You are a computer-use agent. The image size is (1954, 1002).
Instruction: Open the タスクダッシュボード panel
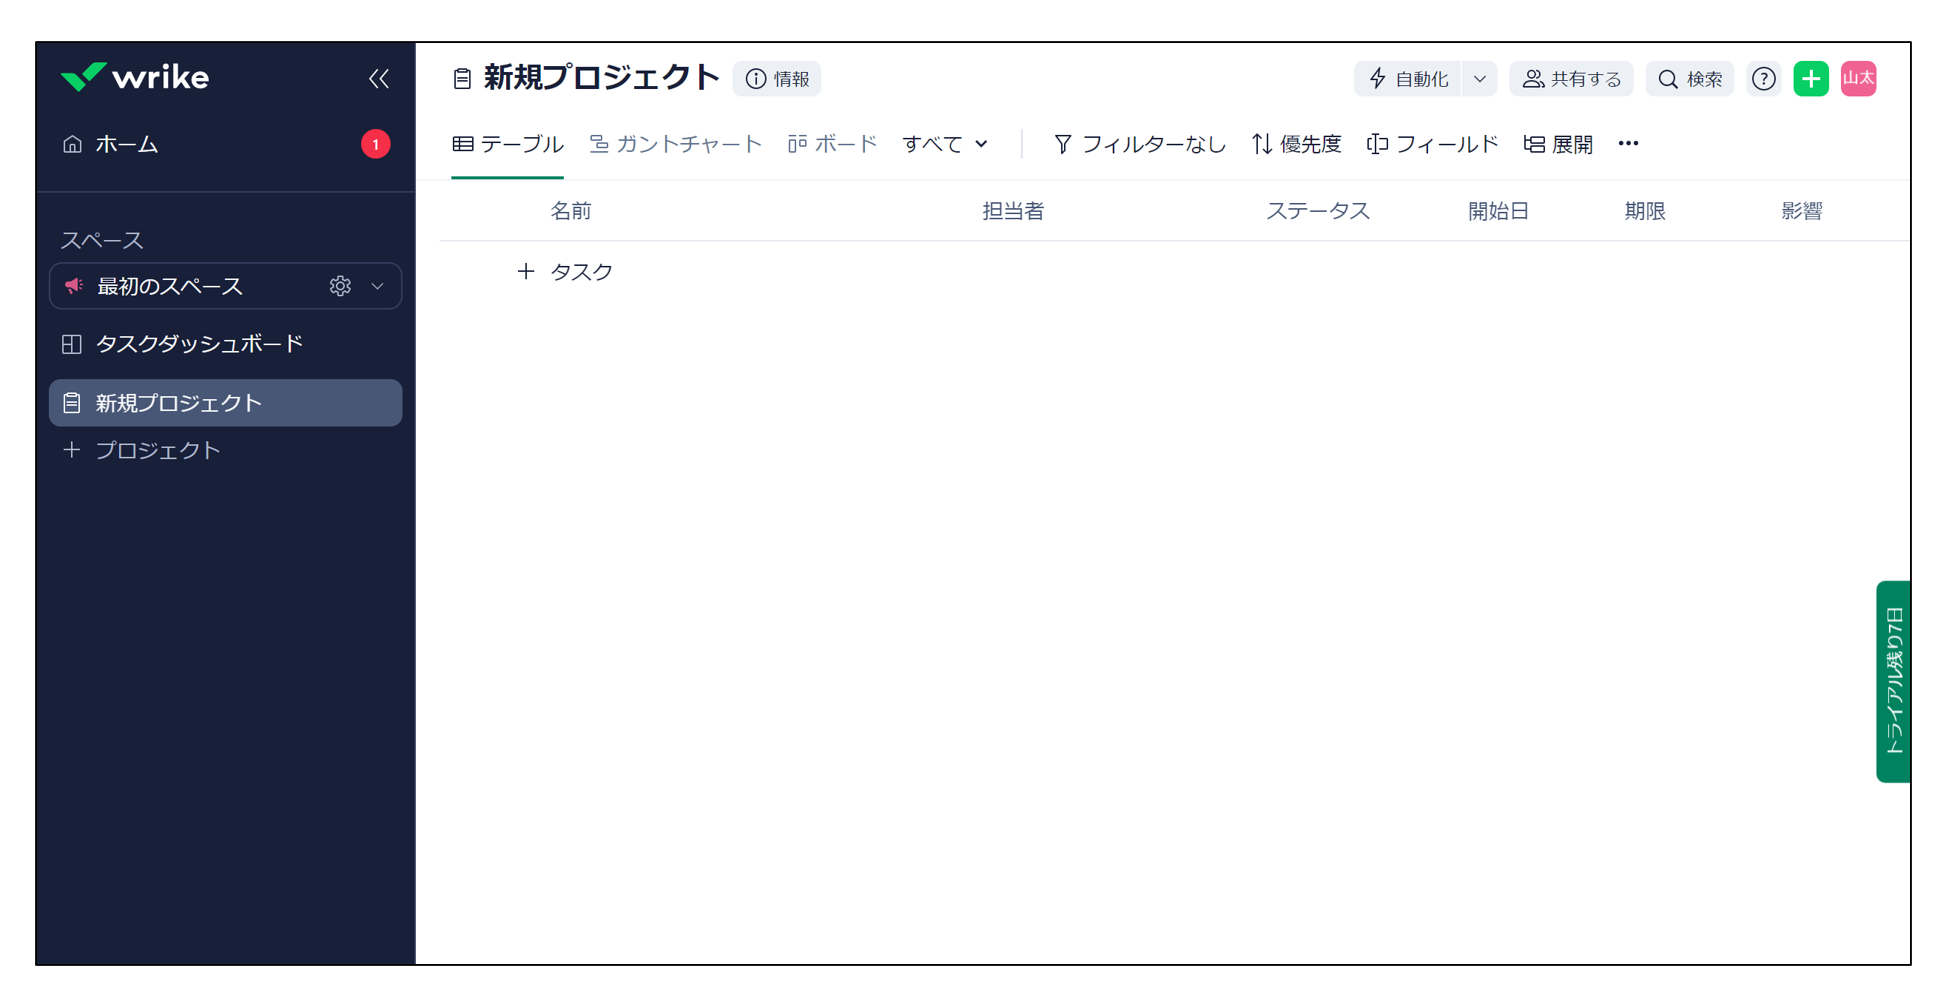coord(198,343)
